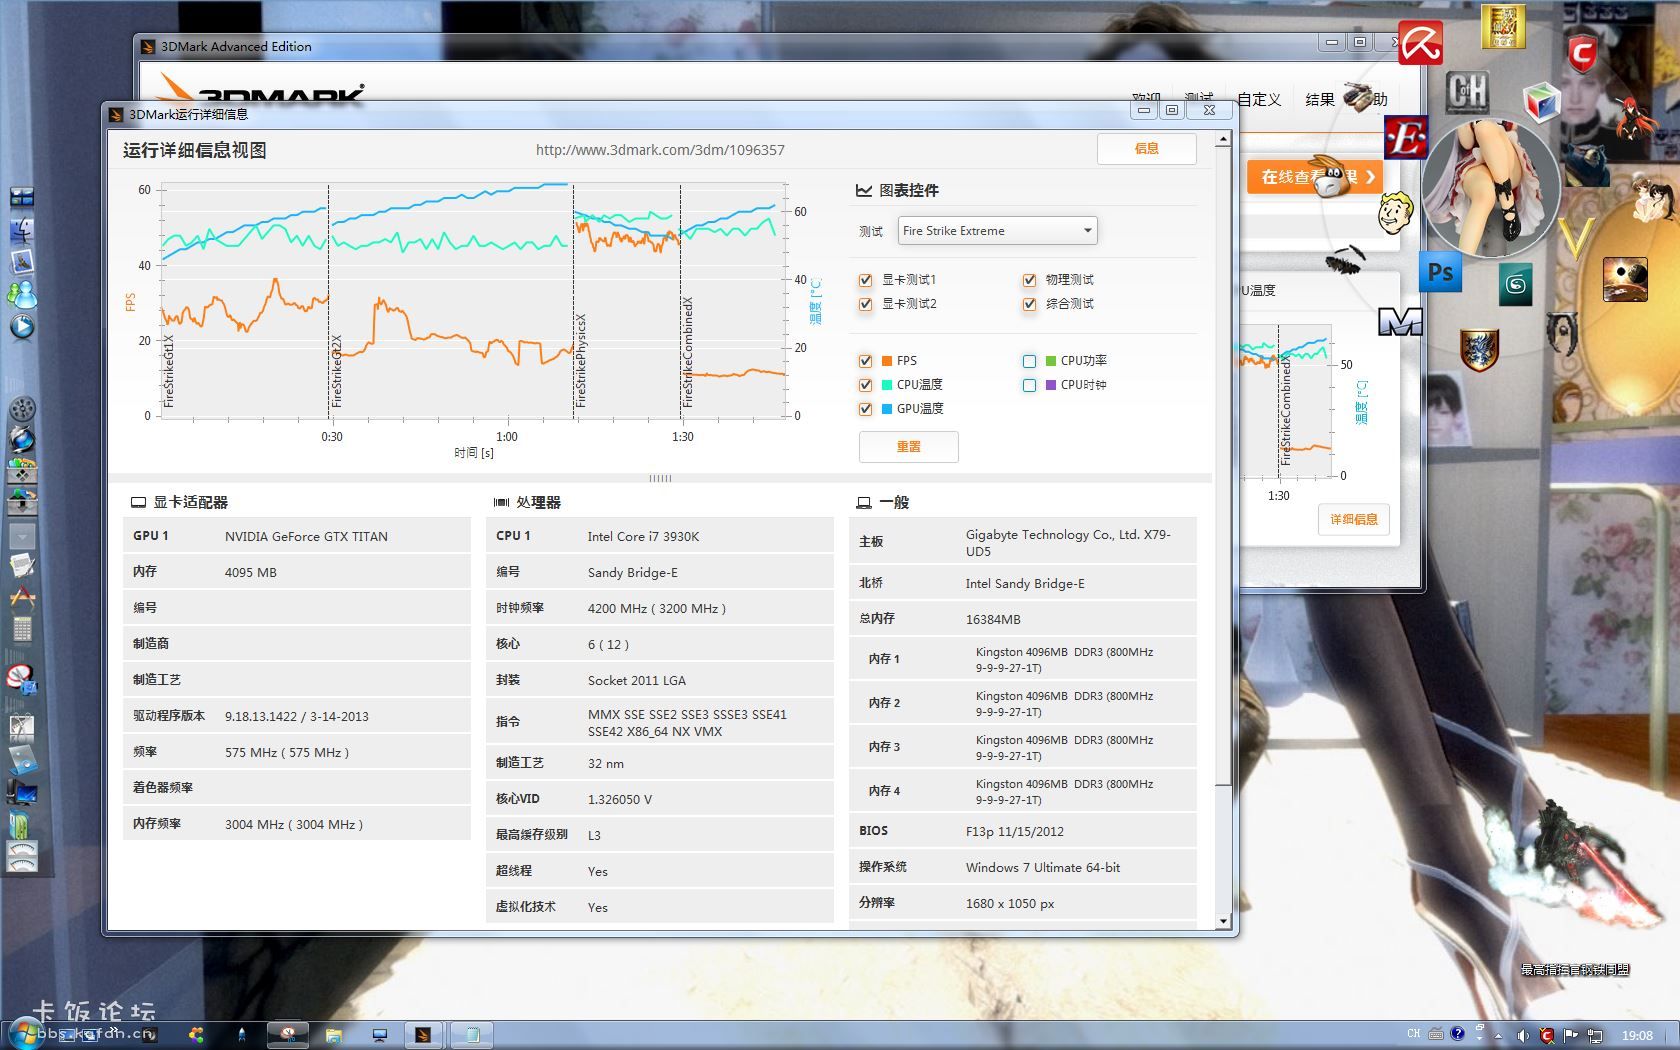This screenshot has height=1050, width=1680.
Task: Open the 3DMark taskbar button
Action: pyautogui.click(x=423, y=1035)
